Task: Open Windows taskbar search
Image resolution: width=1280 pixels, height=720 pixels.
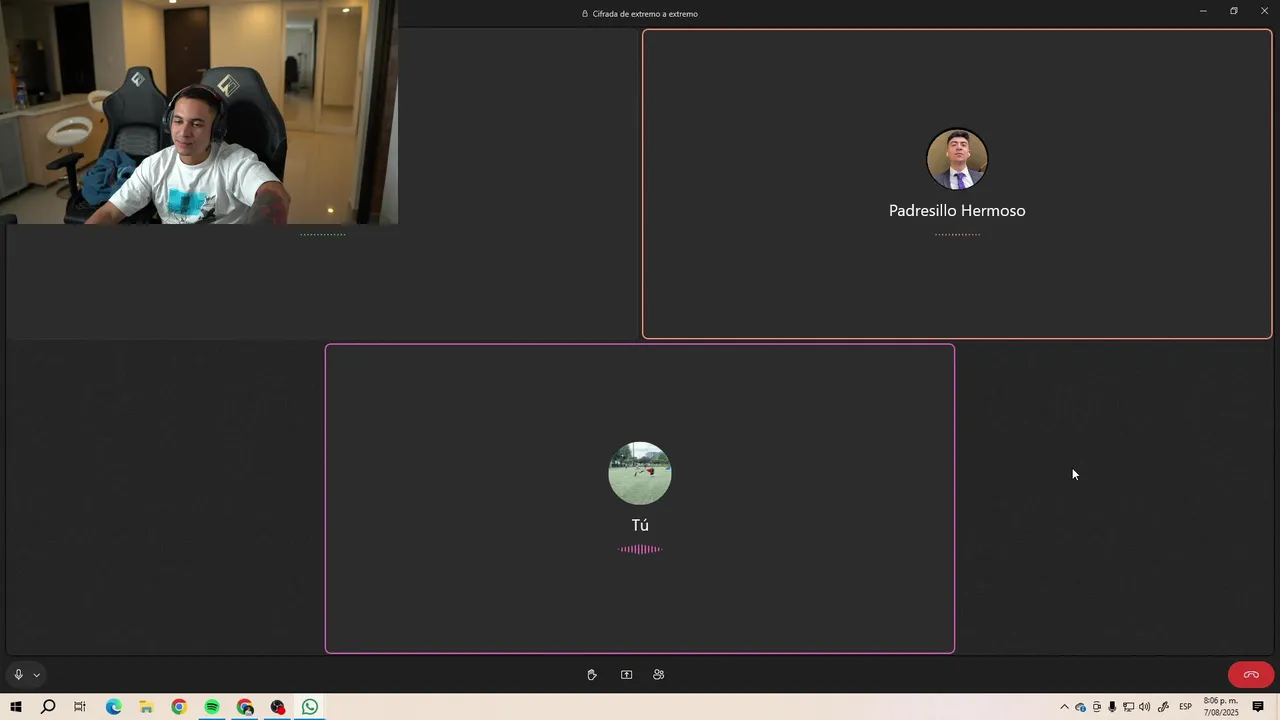Action: [48, 707]
